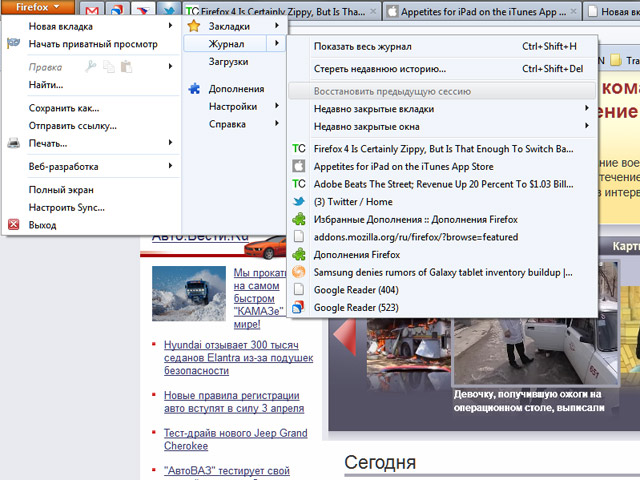Viewport: 640px width, 480px height.
Task: Select Показать весь журнал entry
Action: 442,47
